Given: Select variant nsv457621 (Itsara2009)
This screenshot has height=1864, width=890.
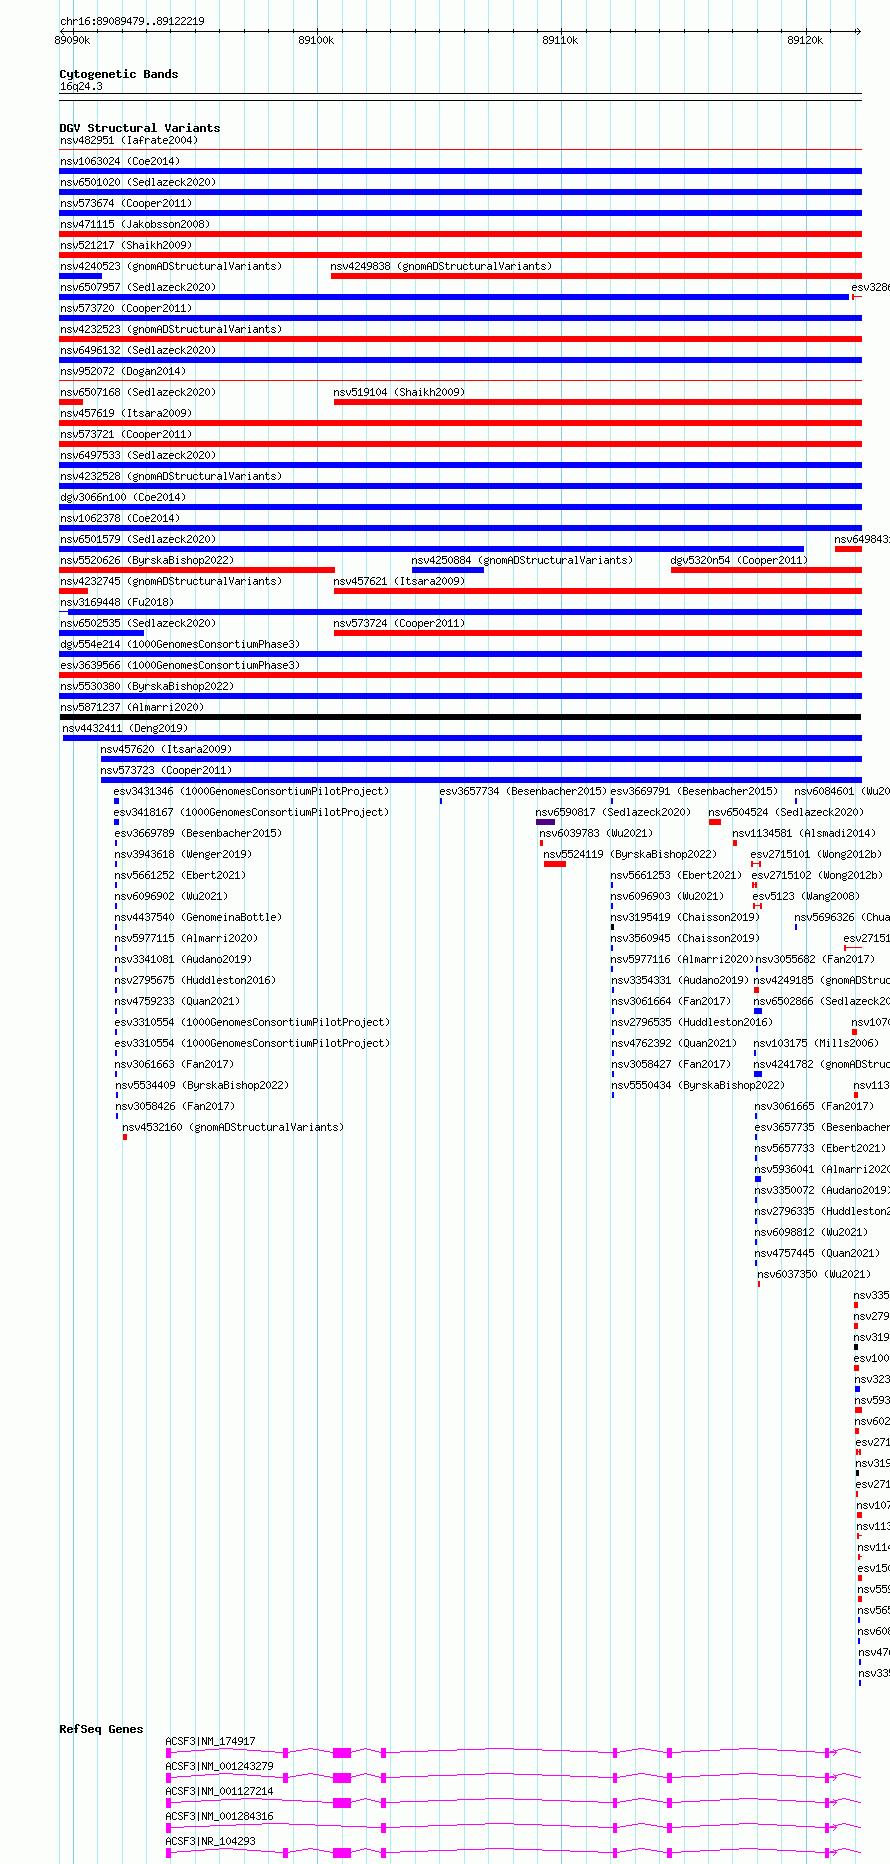Looking at the screenshot, I should [400, 581].
